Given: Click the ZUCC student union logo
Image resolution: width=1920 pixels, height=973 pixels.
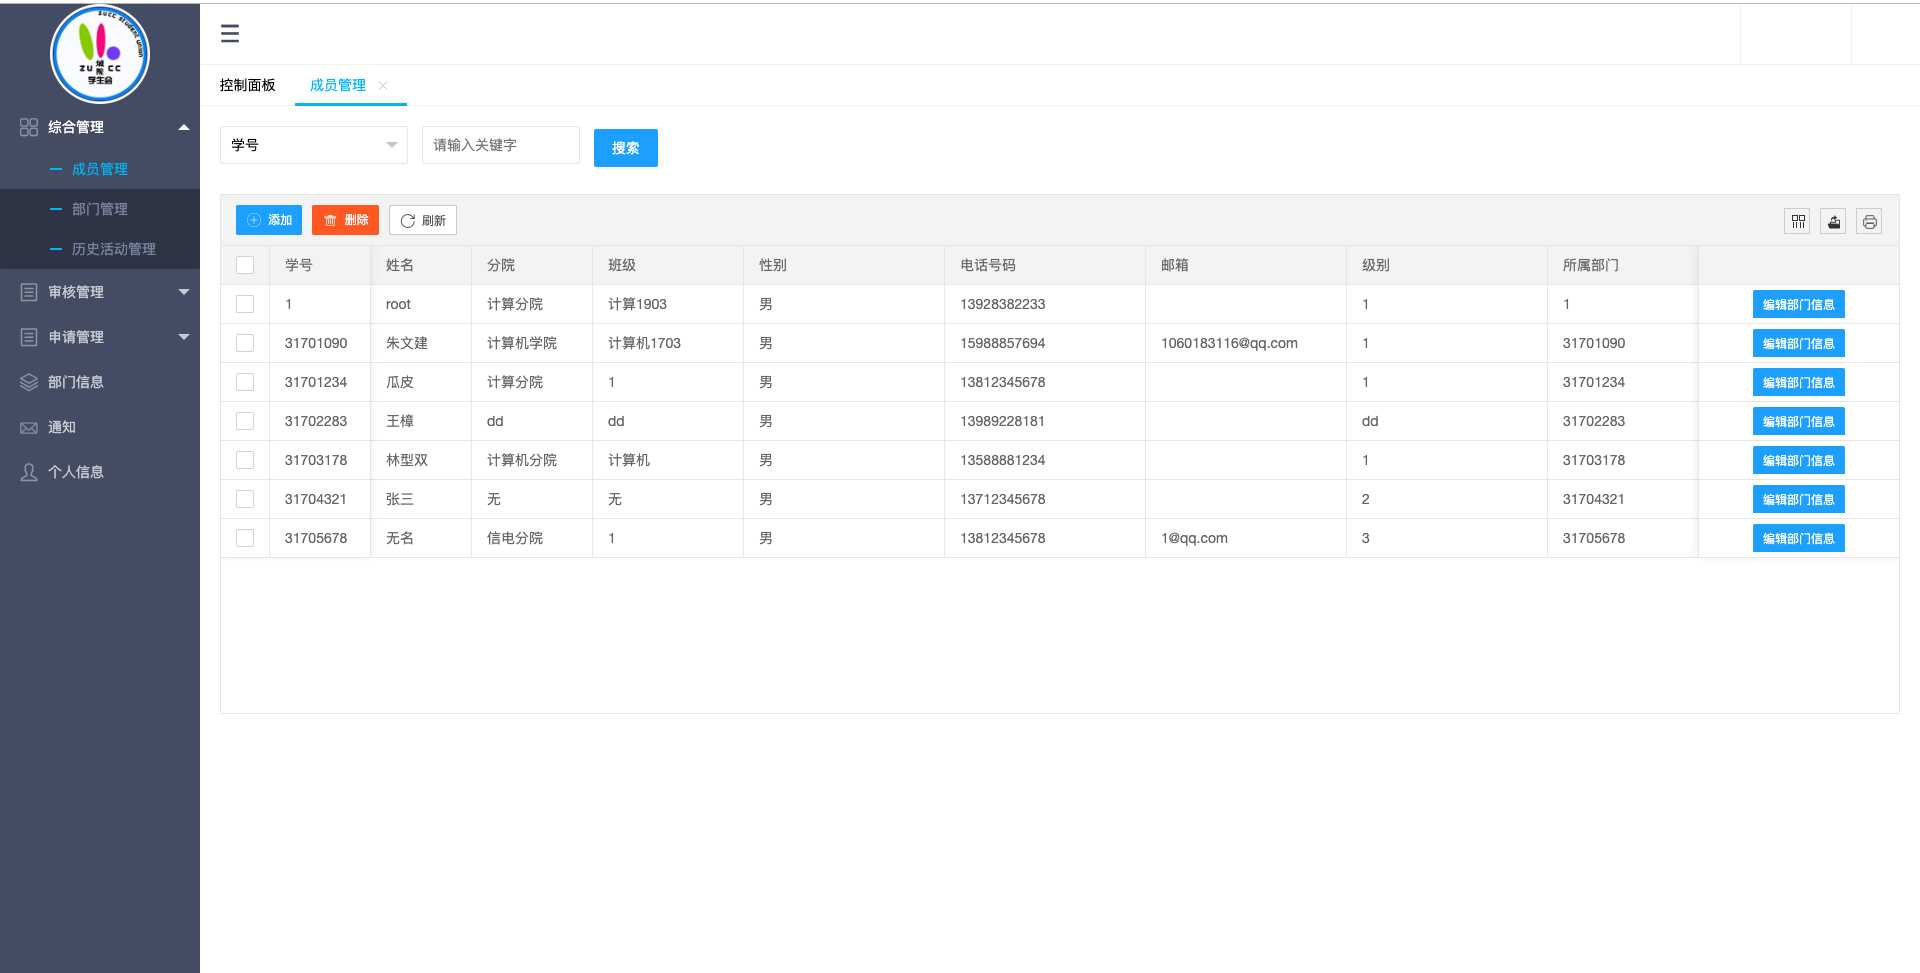Looking at the screenshot, I should [x=100, y=54].
